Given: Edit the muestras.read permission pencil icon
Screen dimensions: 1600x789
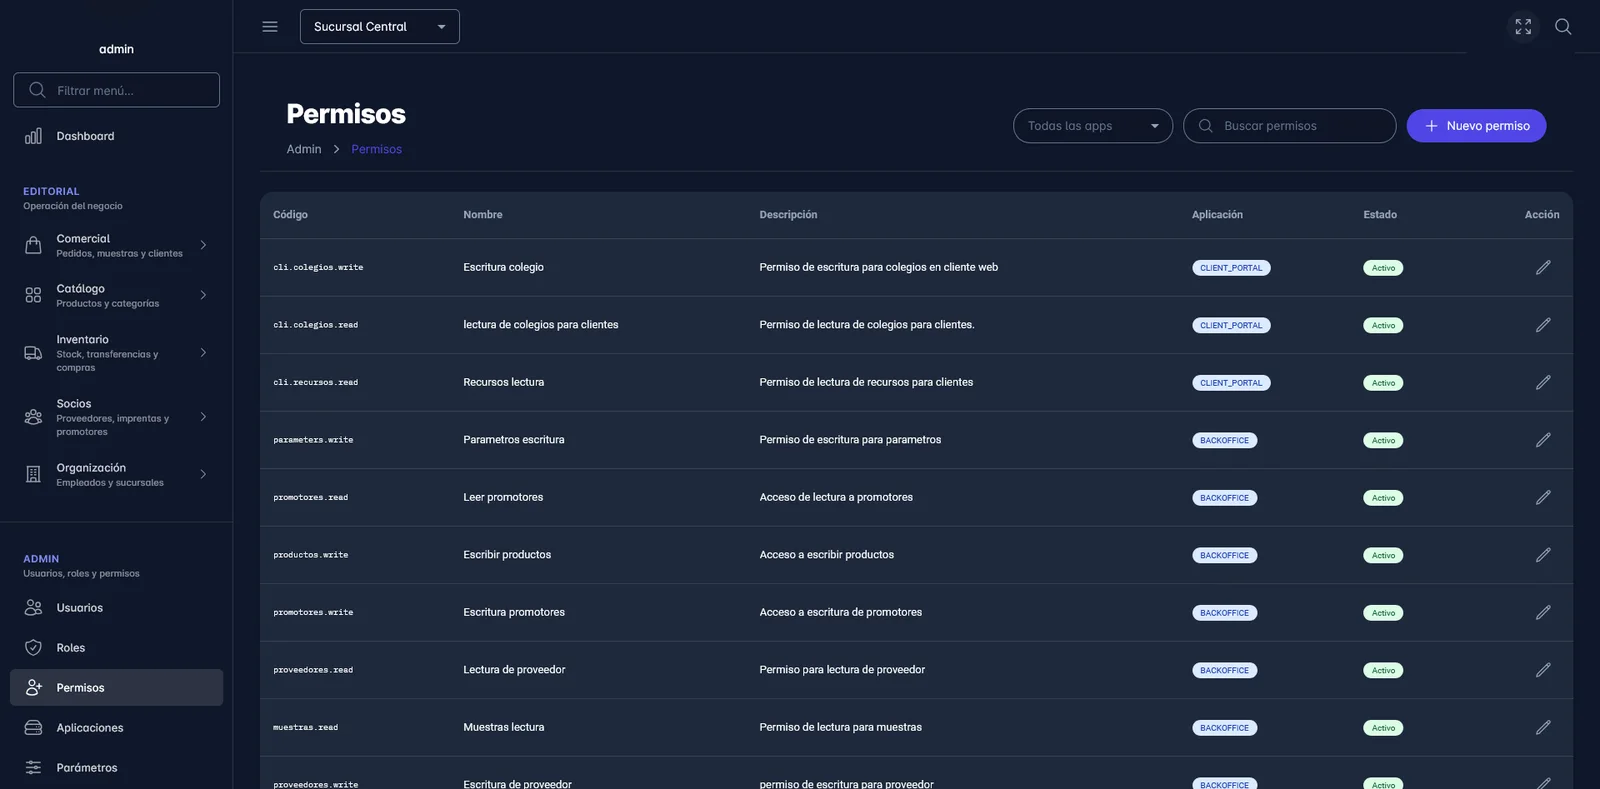Looking at the screenshot, I should click(x=1543, y=728).
